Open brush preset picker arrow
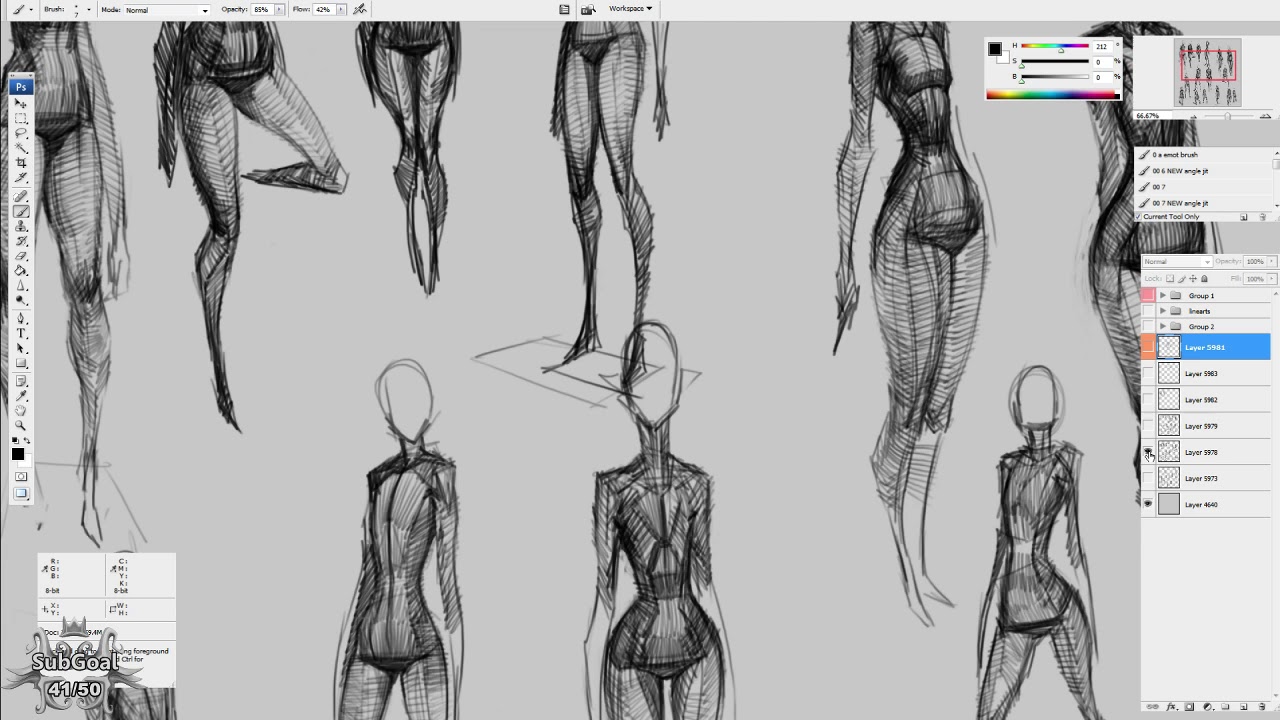This screenshot has height=720, width=1280. (88, 10)
